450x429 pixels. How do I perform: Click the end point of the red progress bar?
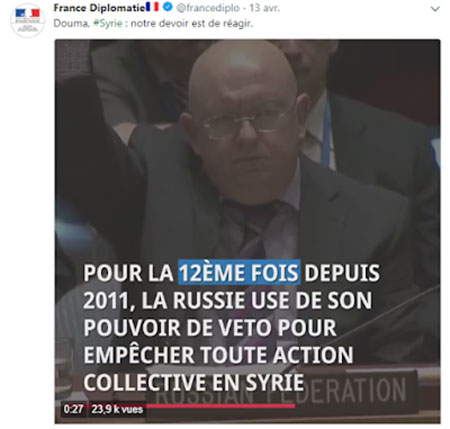[x=294, y=406]
